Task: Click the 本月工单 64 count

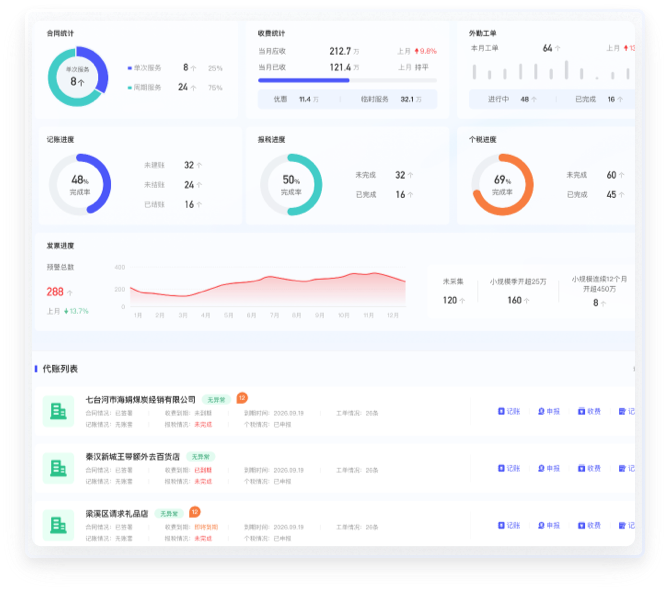Action: click(551, 48)
